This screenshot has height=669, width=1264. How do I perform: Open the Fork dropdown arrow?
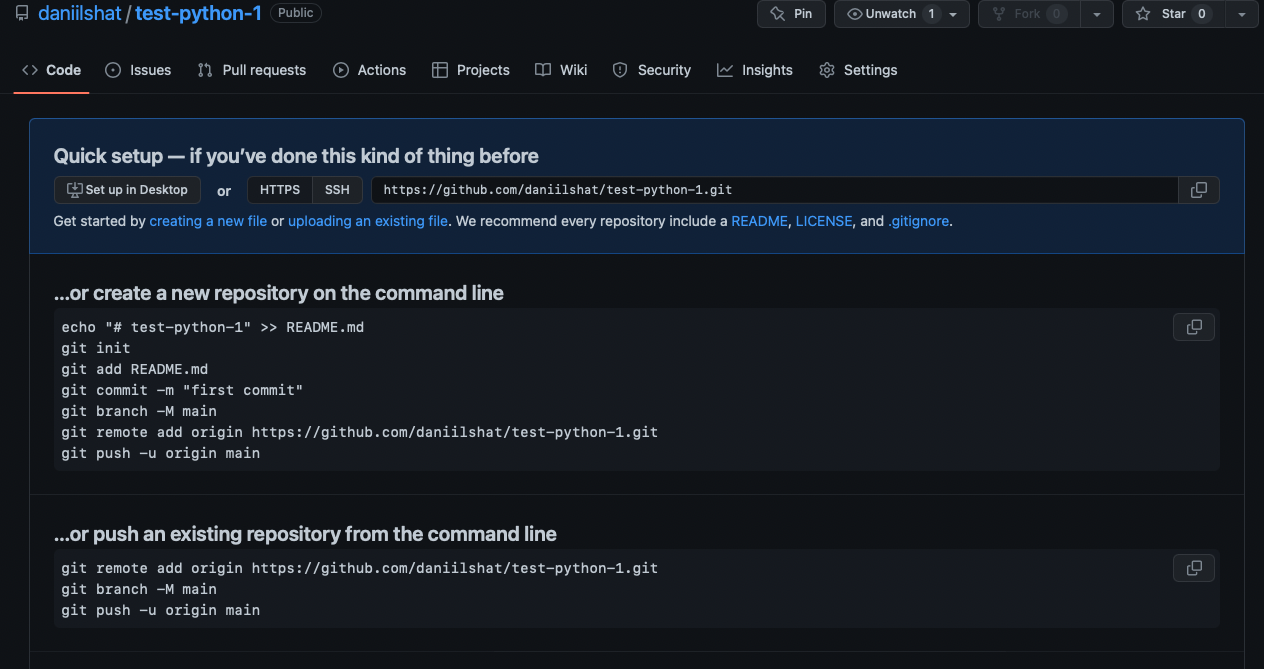[x=1097, y=14]
